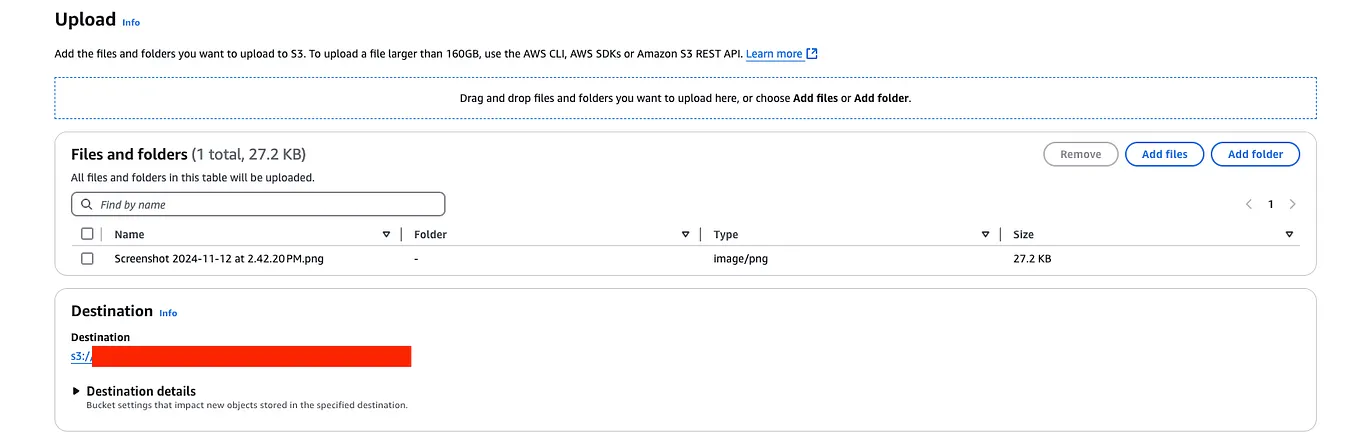
Task: Sort by Type column arrow
Action: click(x=985, y=235)
